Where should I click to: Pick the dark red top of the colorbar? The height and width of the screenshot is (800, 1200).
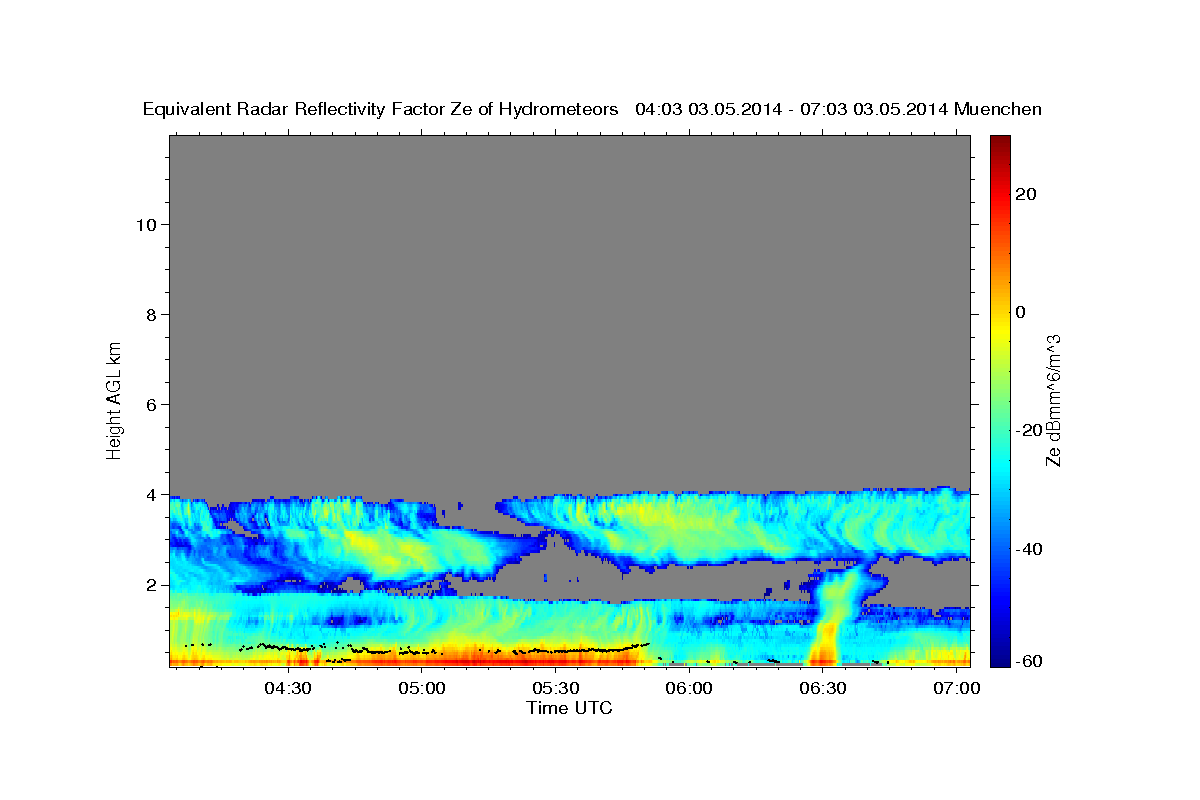(x=999, y=143)
